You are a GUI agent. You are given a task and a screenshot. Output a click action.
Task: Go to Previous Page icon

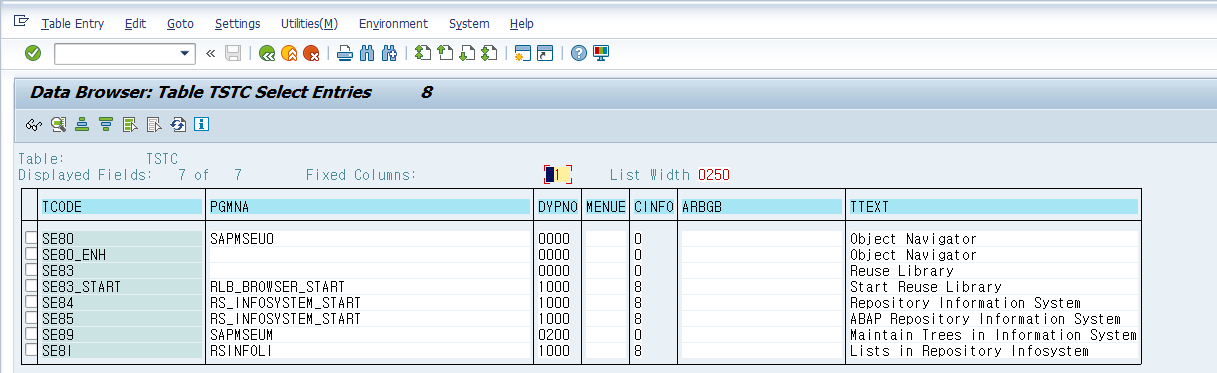pos(445,53)
